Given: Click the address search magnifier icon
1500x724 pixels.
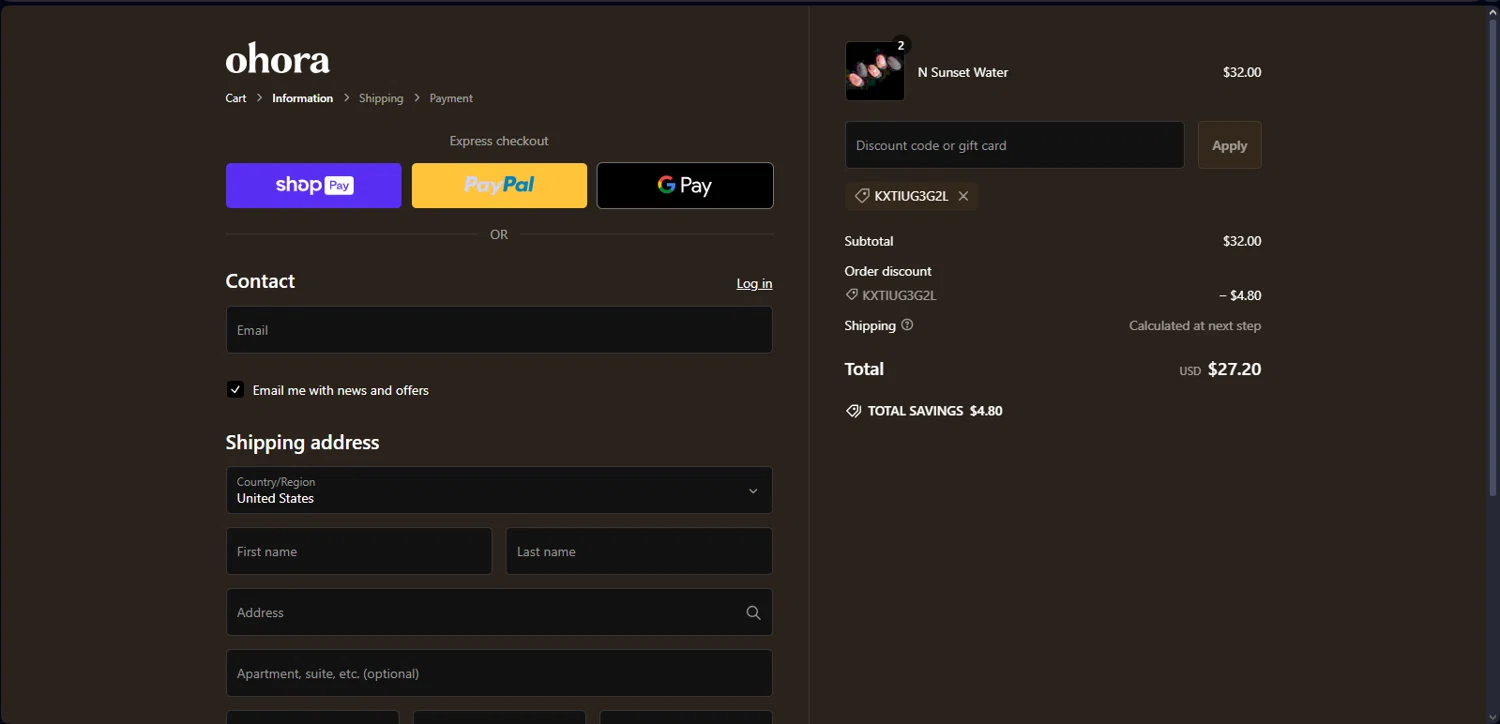Looking at the screenshot, I should pos(753,613).
